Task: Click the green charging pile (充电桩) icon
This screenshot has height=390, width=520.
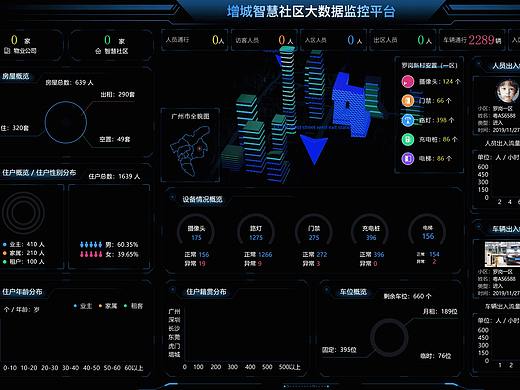Action: point(407,139)
